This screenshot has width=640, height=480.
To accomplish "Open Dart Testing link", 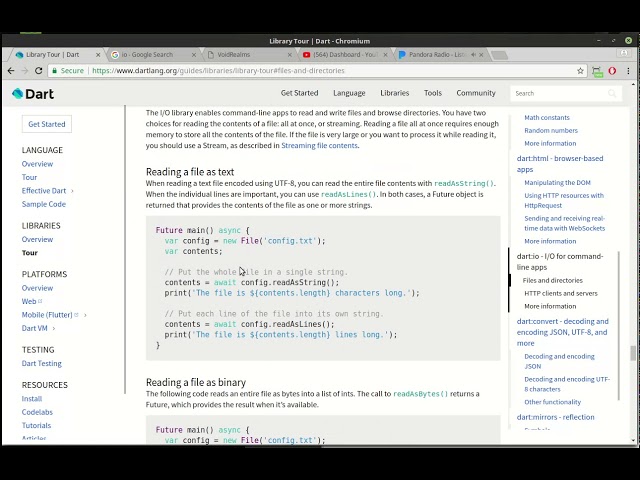I will [42, 363].
